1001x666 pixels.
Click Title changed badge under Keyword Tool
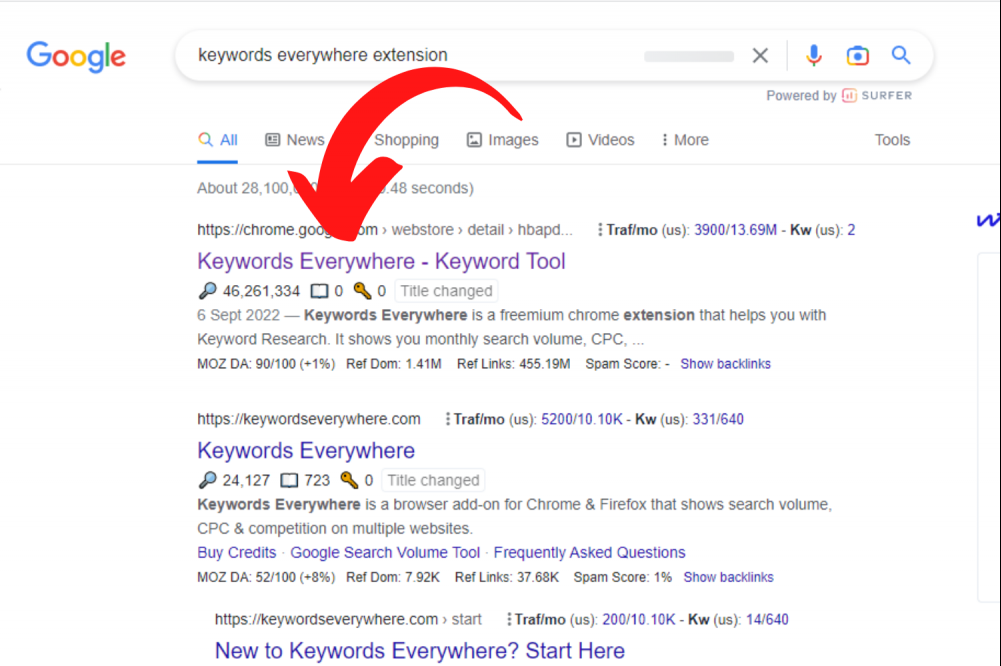coord(446,291)
